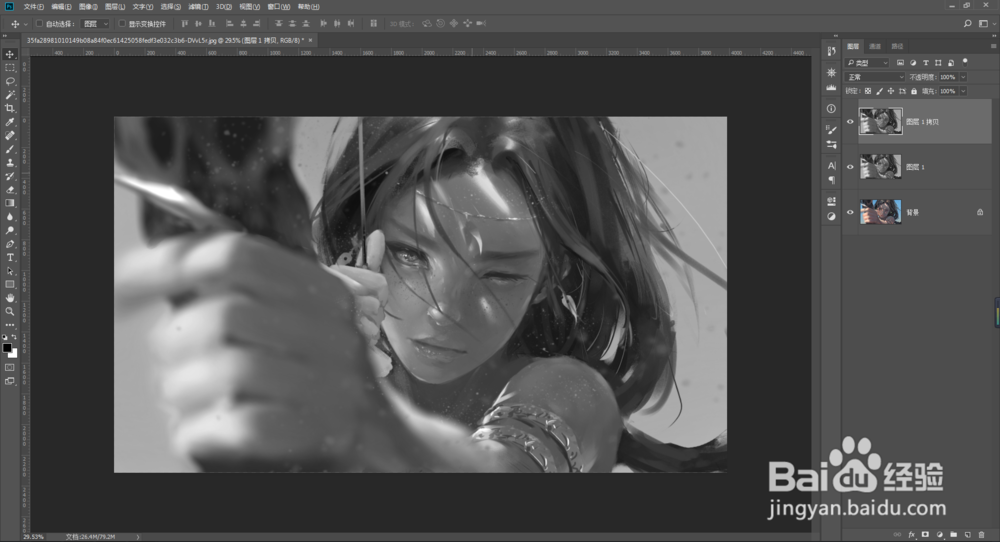This screenshot has height=542, width=1000.
Task: Select the Healing Brush tool
Action: coord(10,135)
